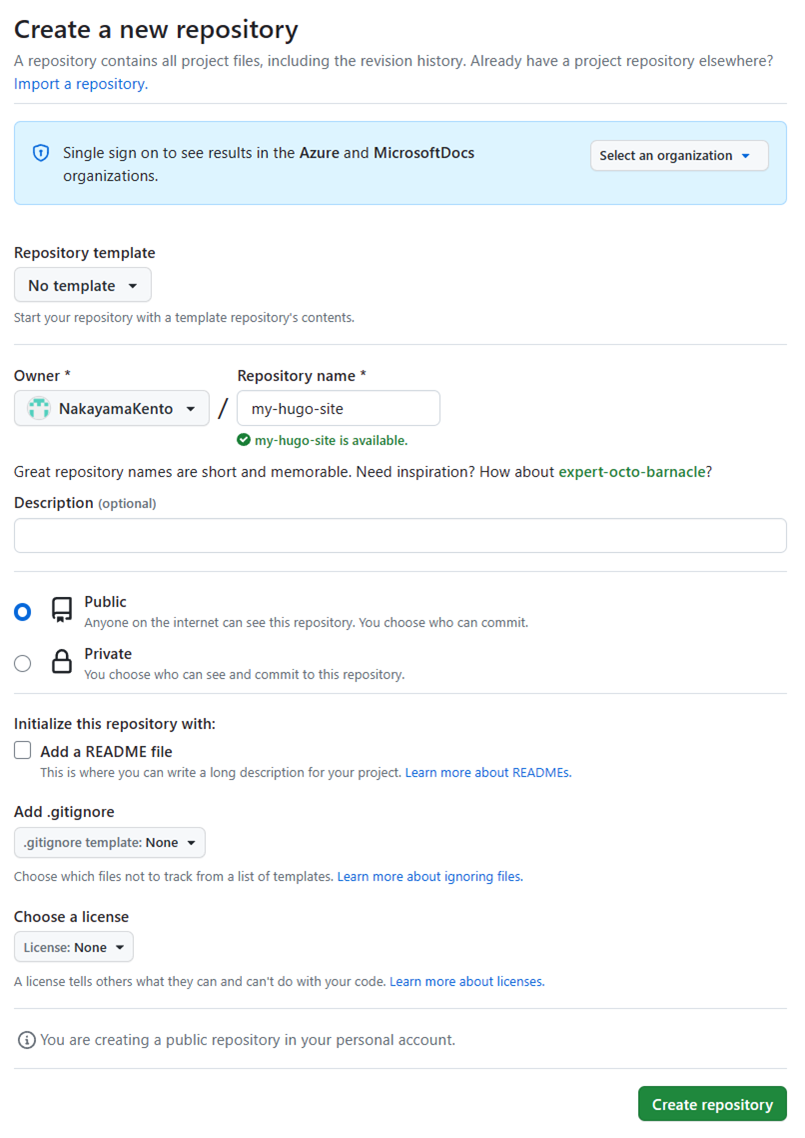This screenshot has height=1138, width=805.
Task: Click the info icon beside public repository notice
Action: (27, 1040)
